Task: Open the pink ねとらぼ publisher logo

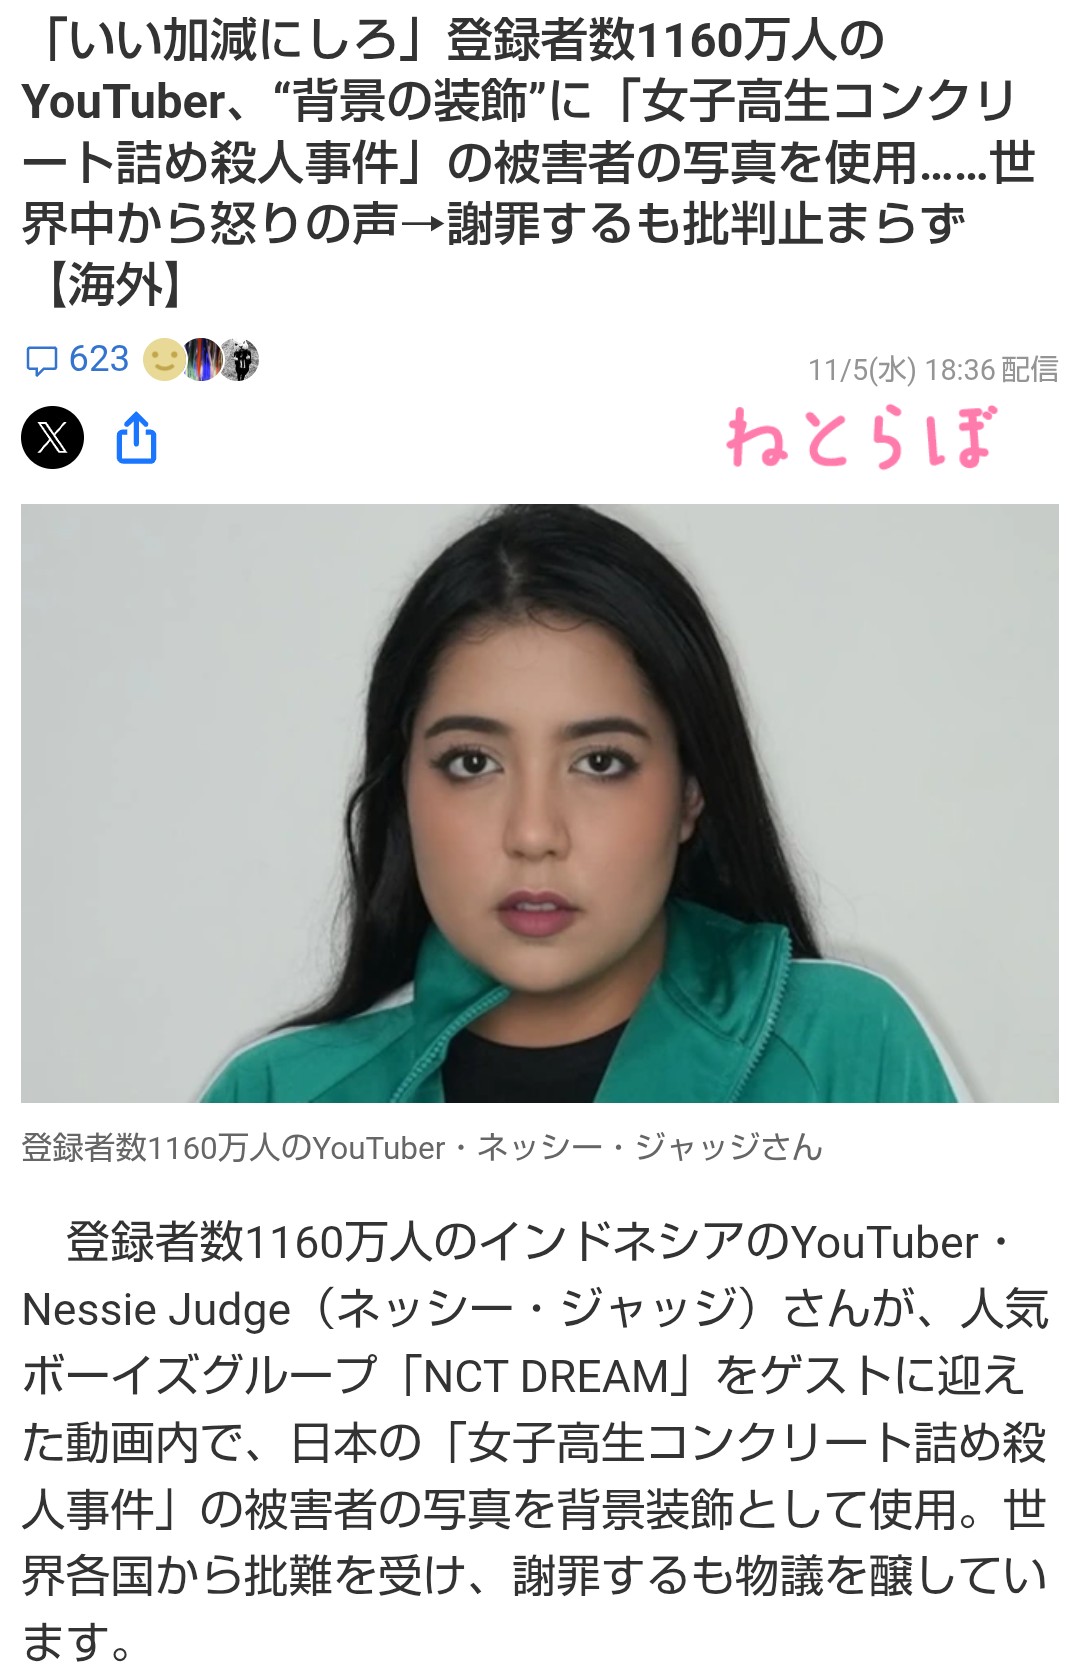Action: click(x=861, y=438)
